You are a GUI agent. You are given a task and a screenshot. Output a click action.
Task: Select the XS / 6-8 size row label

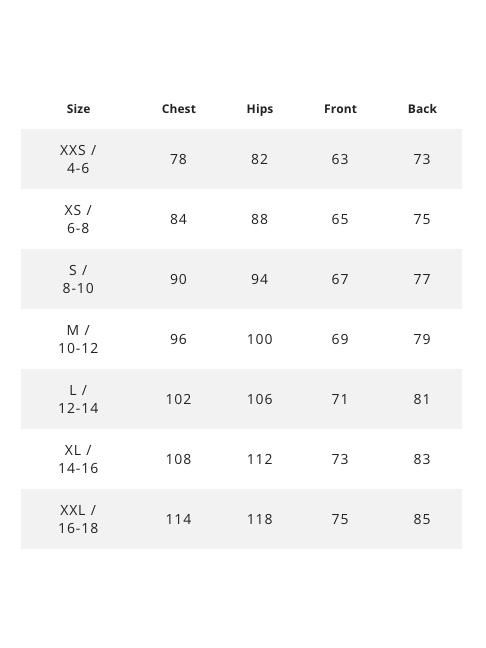click(78, 219)
